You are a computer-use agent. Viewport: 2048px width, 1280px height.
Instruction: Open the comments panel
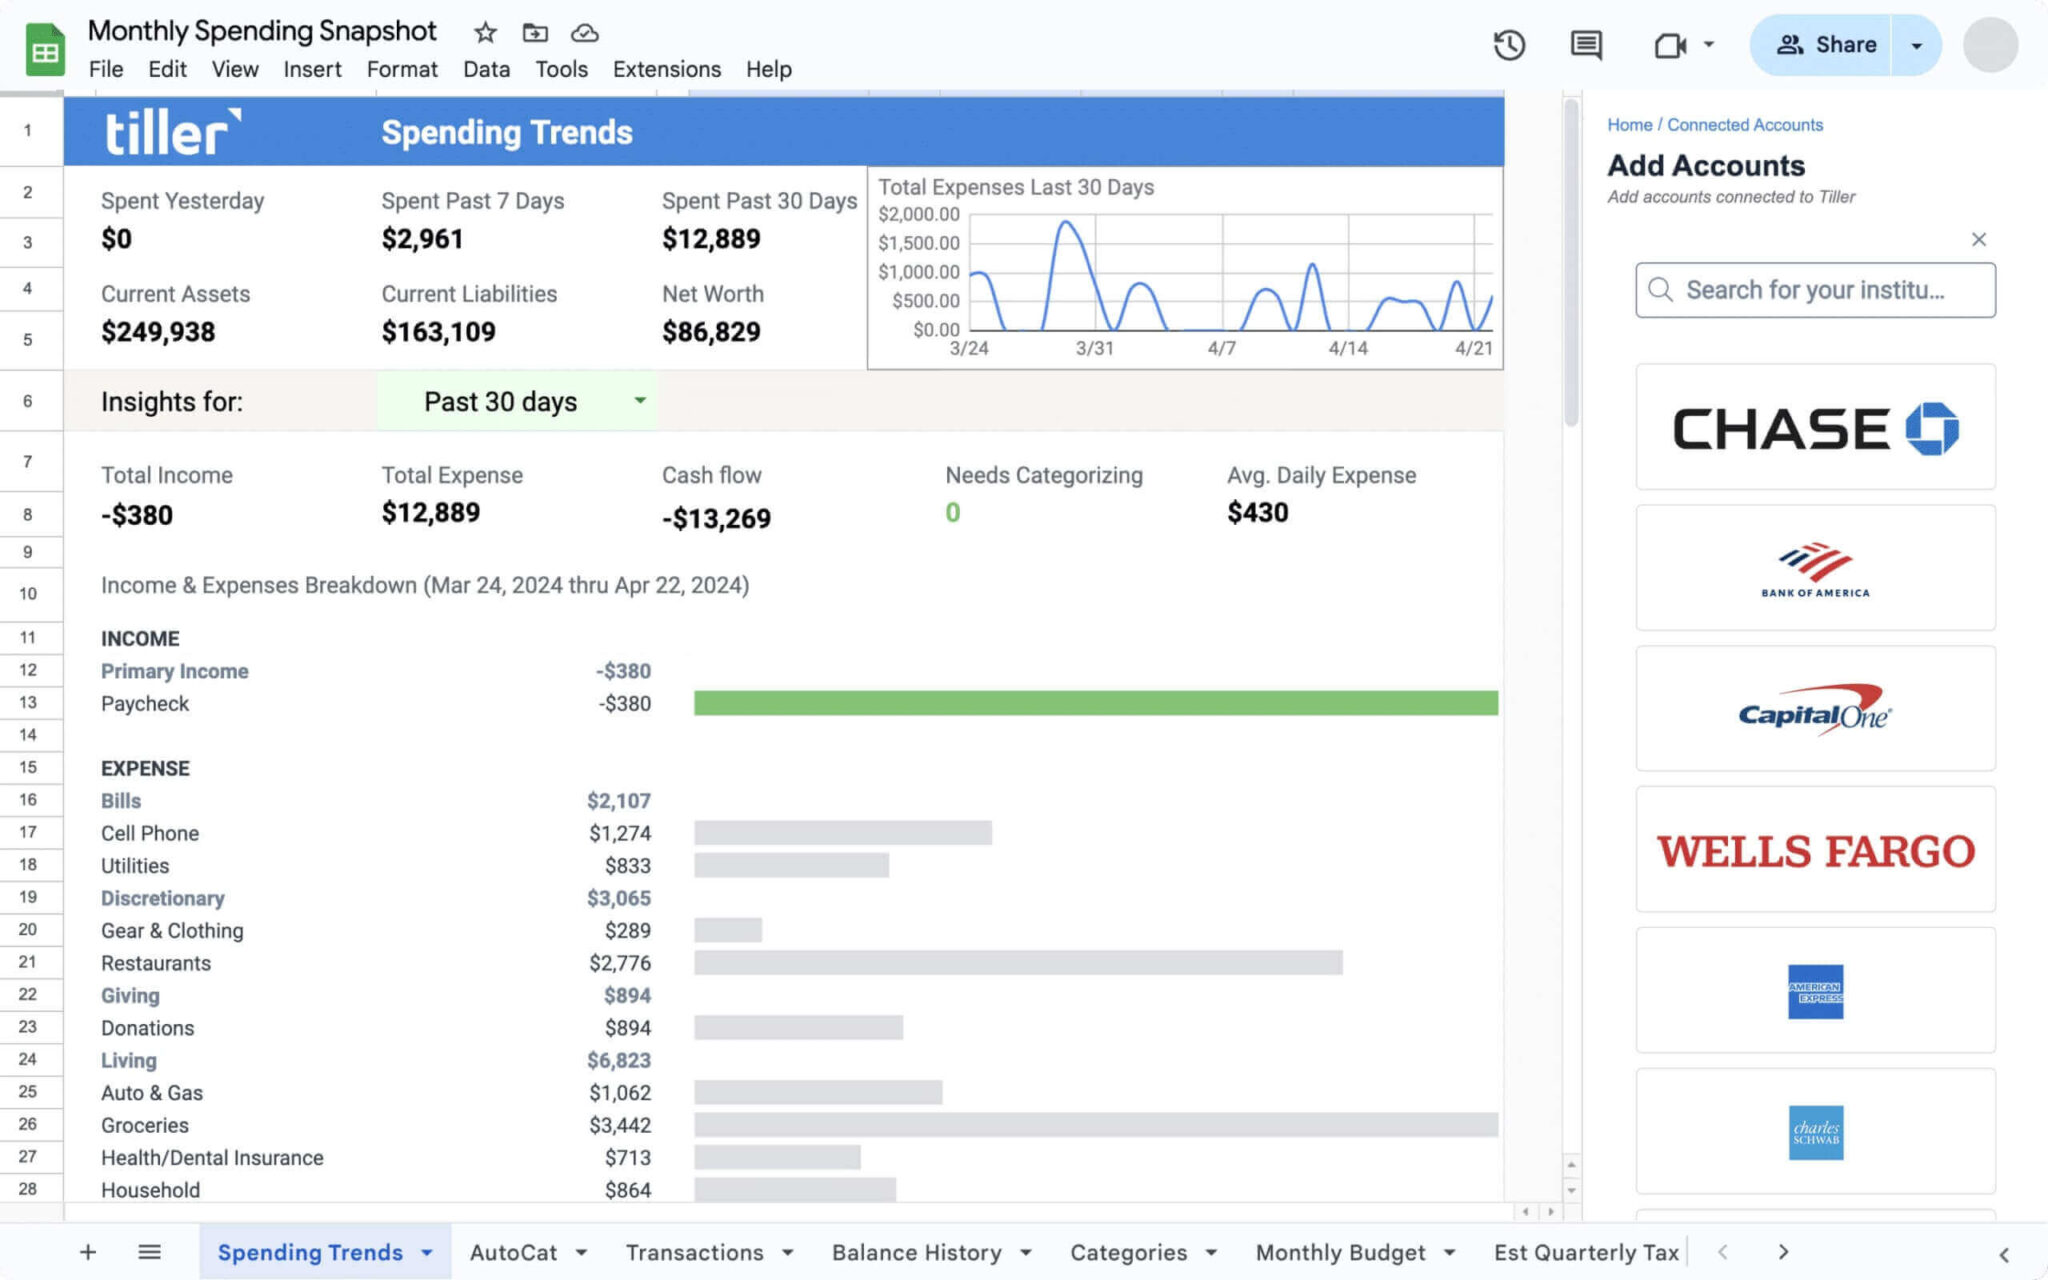click(1584, 45)
